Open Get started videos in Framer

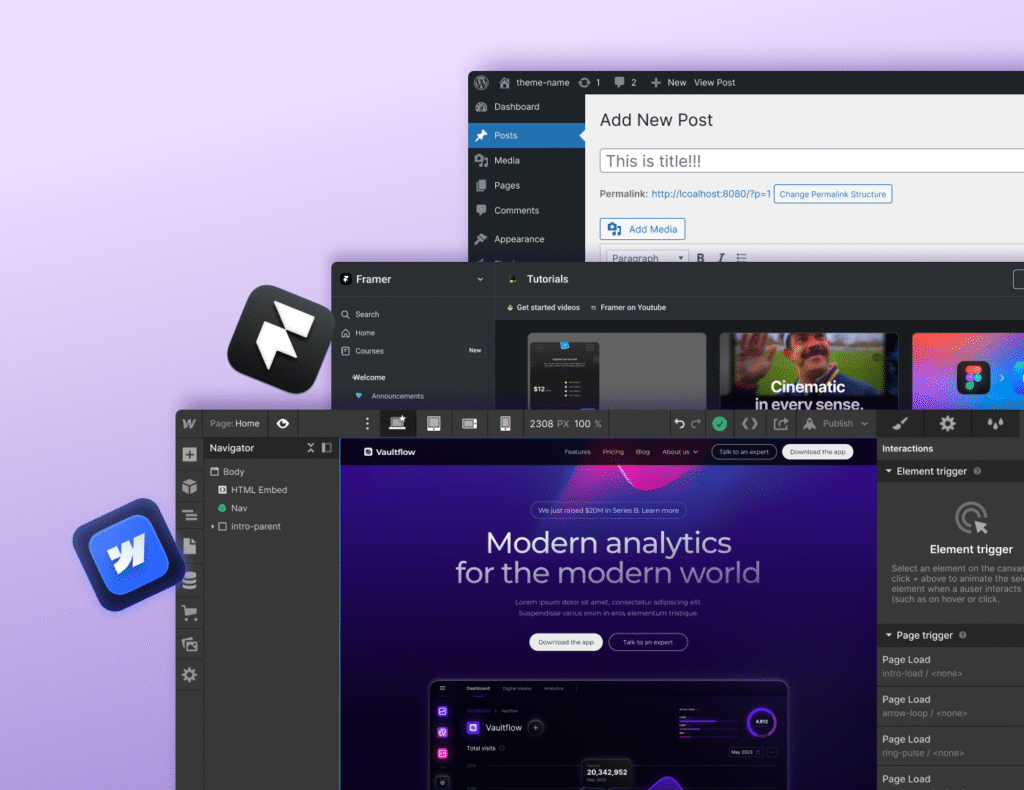click(543, 308)
